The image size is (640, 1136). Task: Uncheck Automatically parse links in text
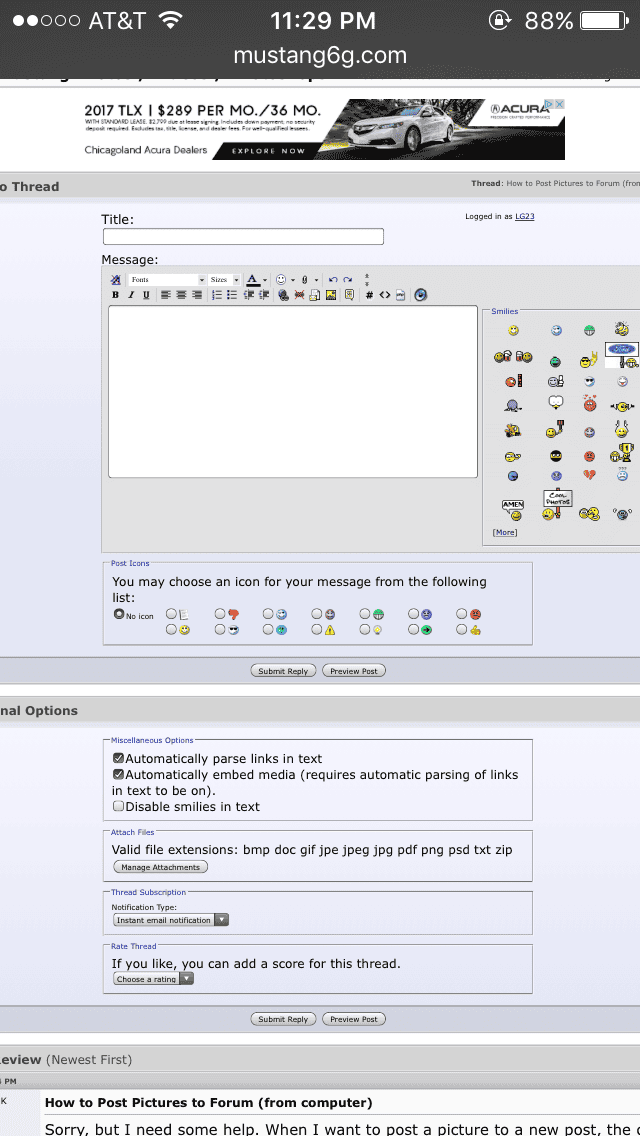119,759
